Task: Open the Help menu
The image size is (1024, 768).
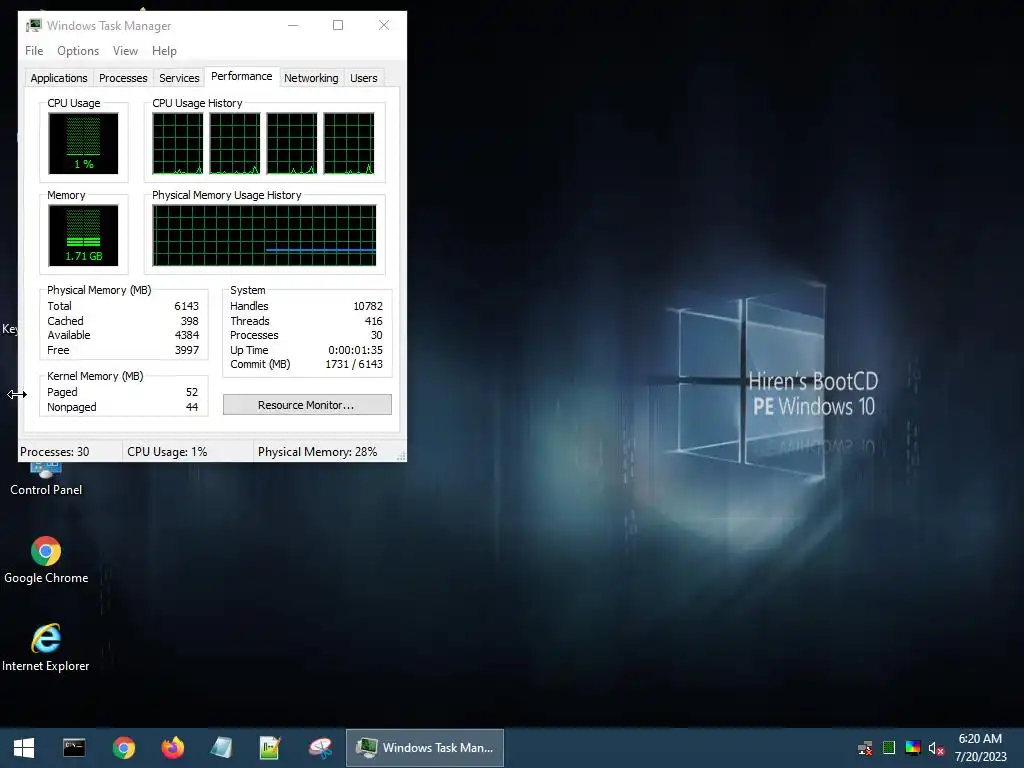Action: coord(164,51)
